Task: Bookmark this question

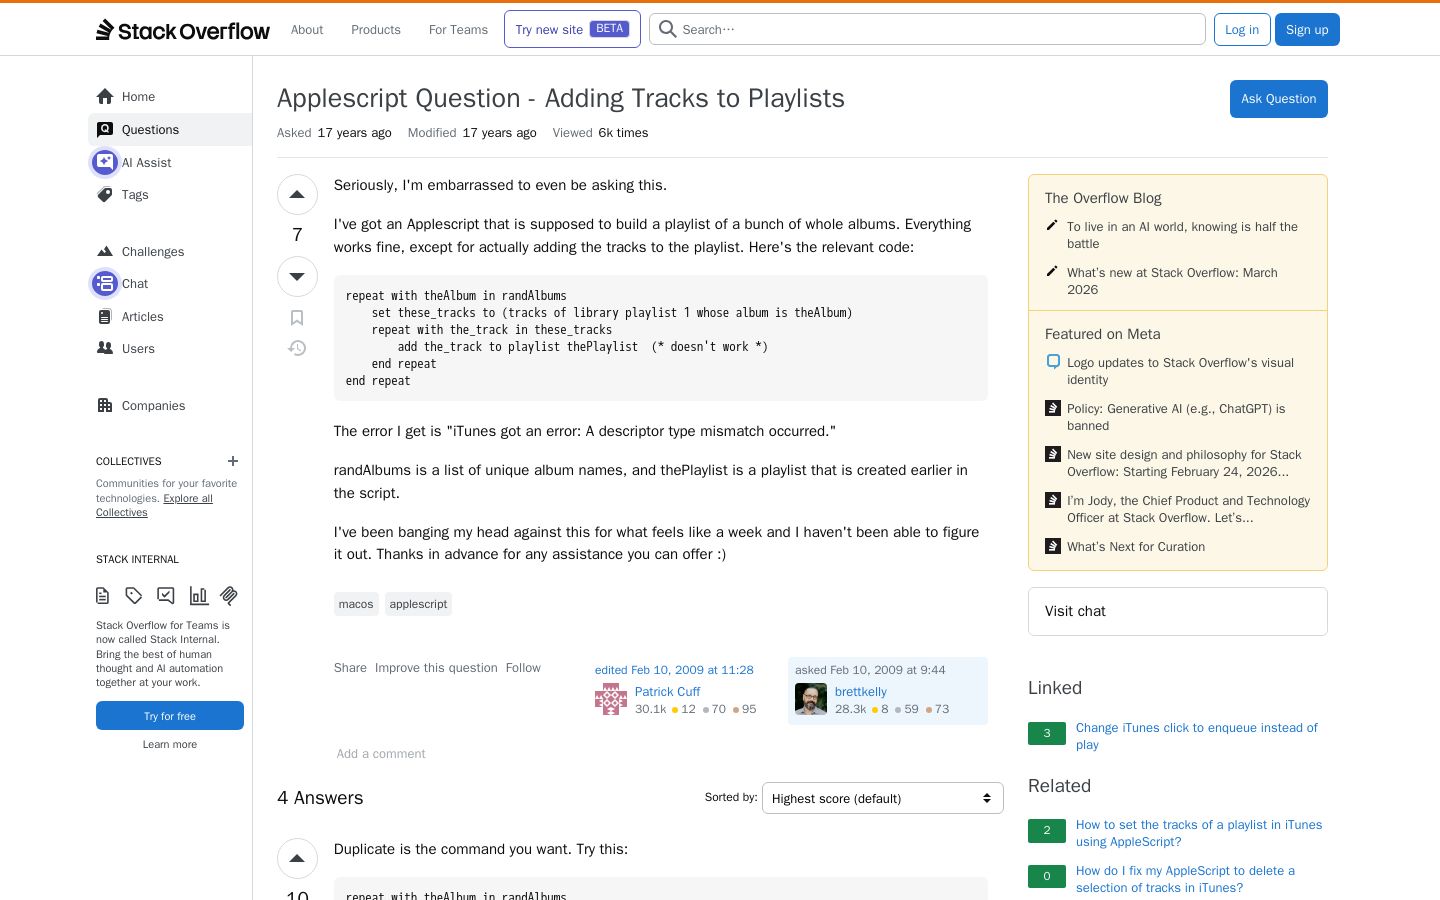Action: click(297, 318)
